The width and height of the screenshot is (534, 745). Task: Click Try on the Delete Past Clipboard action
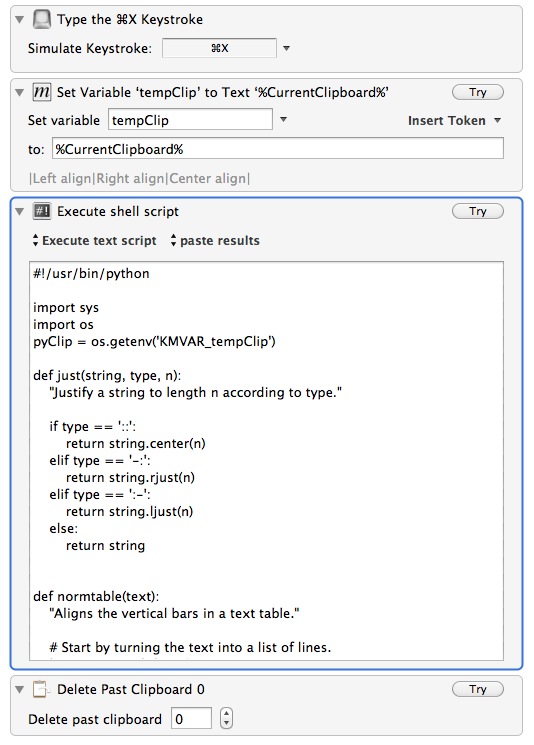[x=477, y=689]
